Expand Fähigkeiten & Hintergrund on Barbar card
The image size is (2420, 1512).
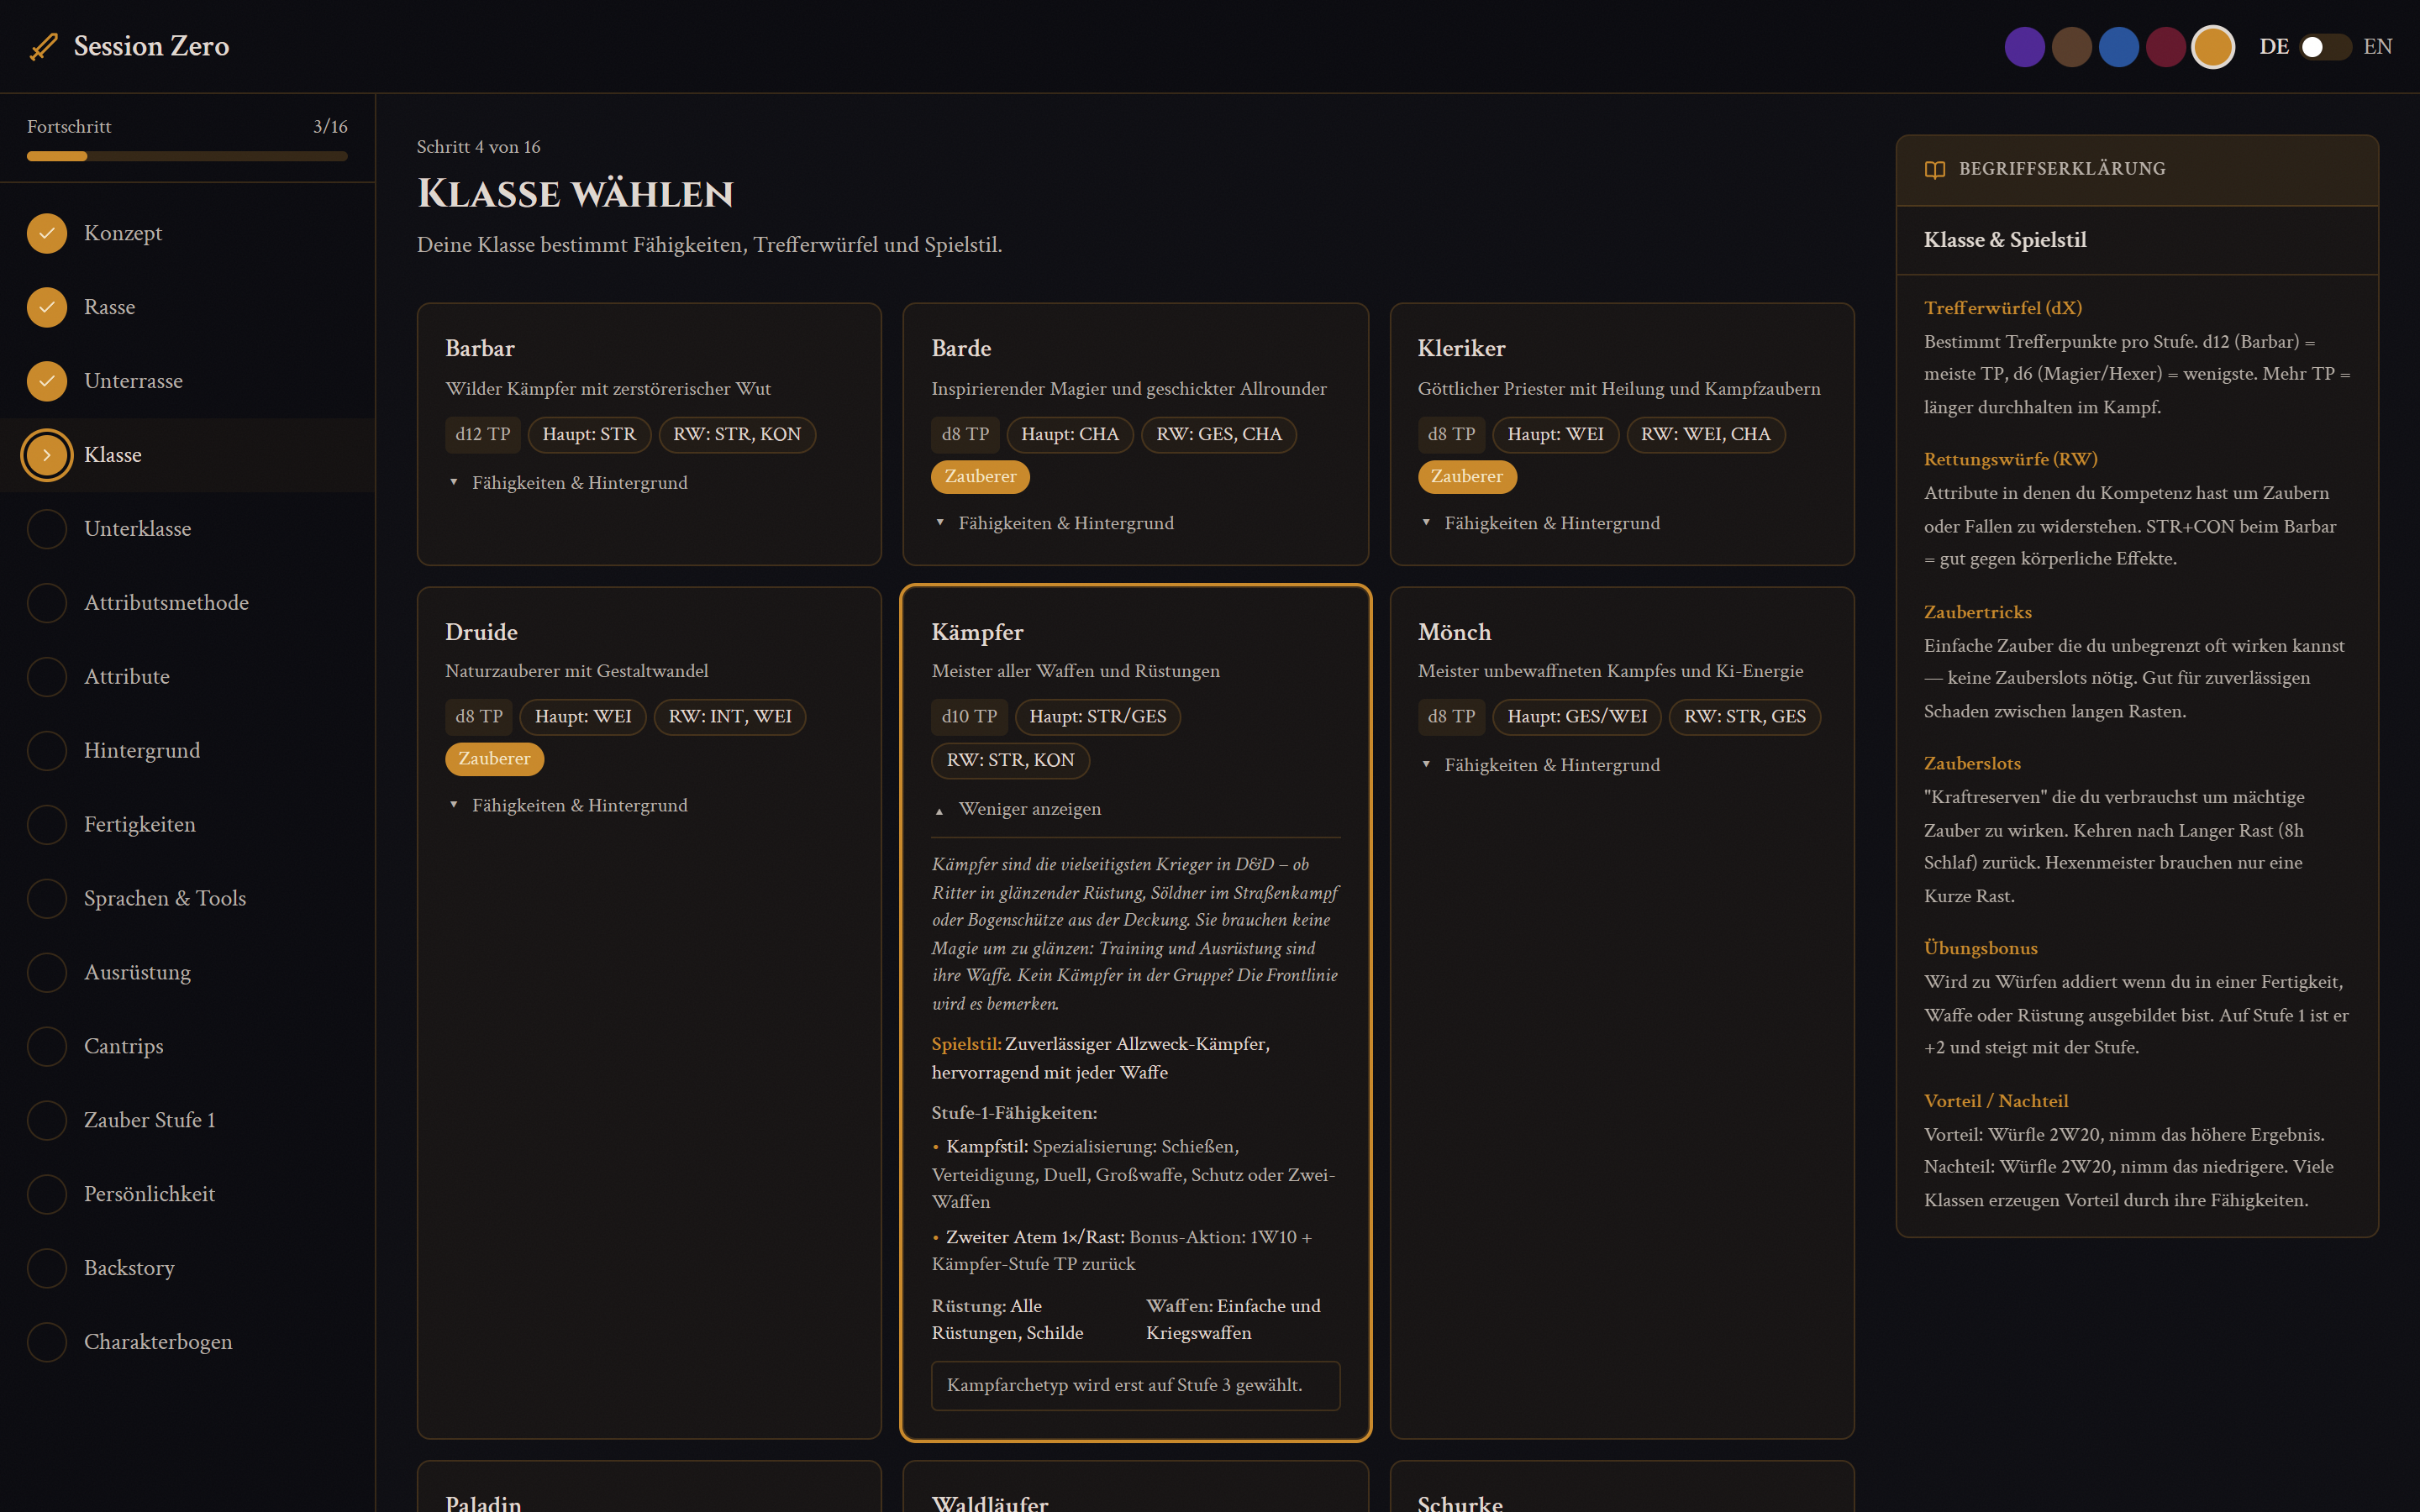[567, 483]
